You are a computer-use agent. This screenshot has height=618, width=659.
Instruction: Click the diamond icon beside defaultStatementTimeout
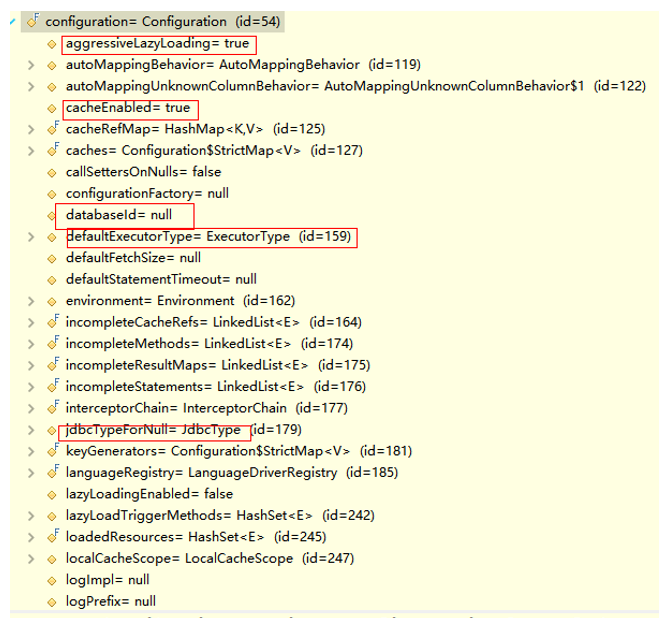[52, 280]
